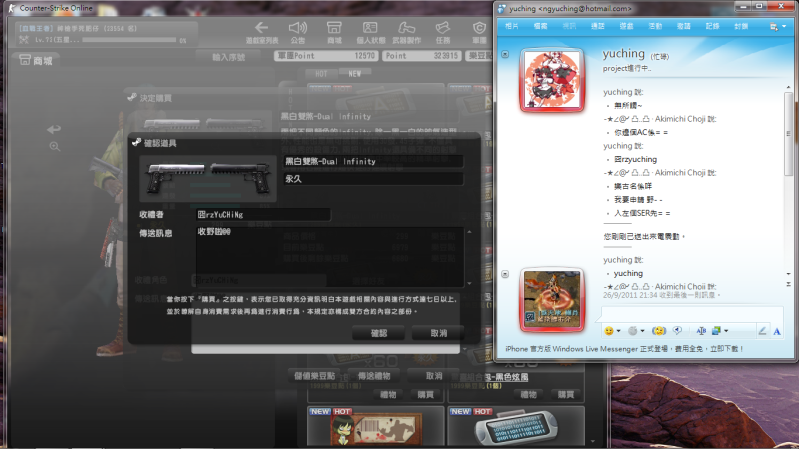Open the winks dropdown arrow
The height and width of the screenshot is (449, 799).
pyautogui.click(x=642, y=331)
